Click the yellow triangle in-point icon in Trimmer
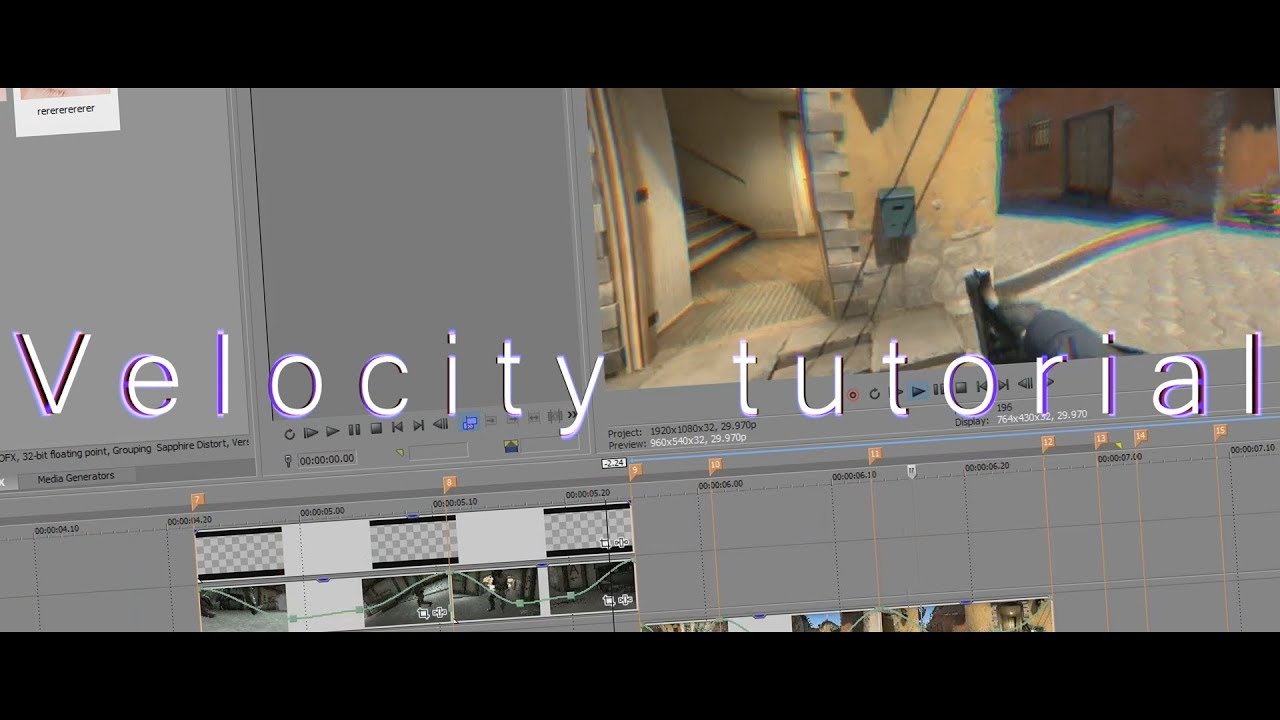 400,453
